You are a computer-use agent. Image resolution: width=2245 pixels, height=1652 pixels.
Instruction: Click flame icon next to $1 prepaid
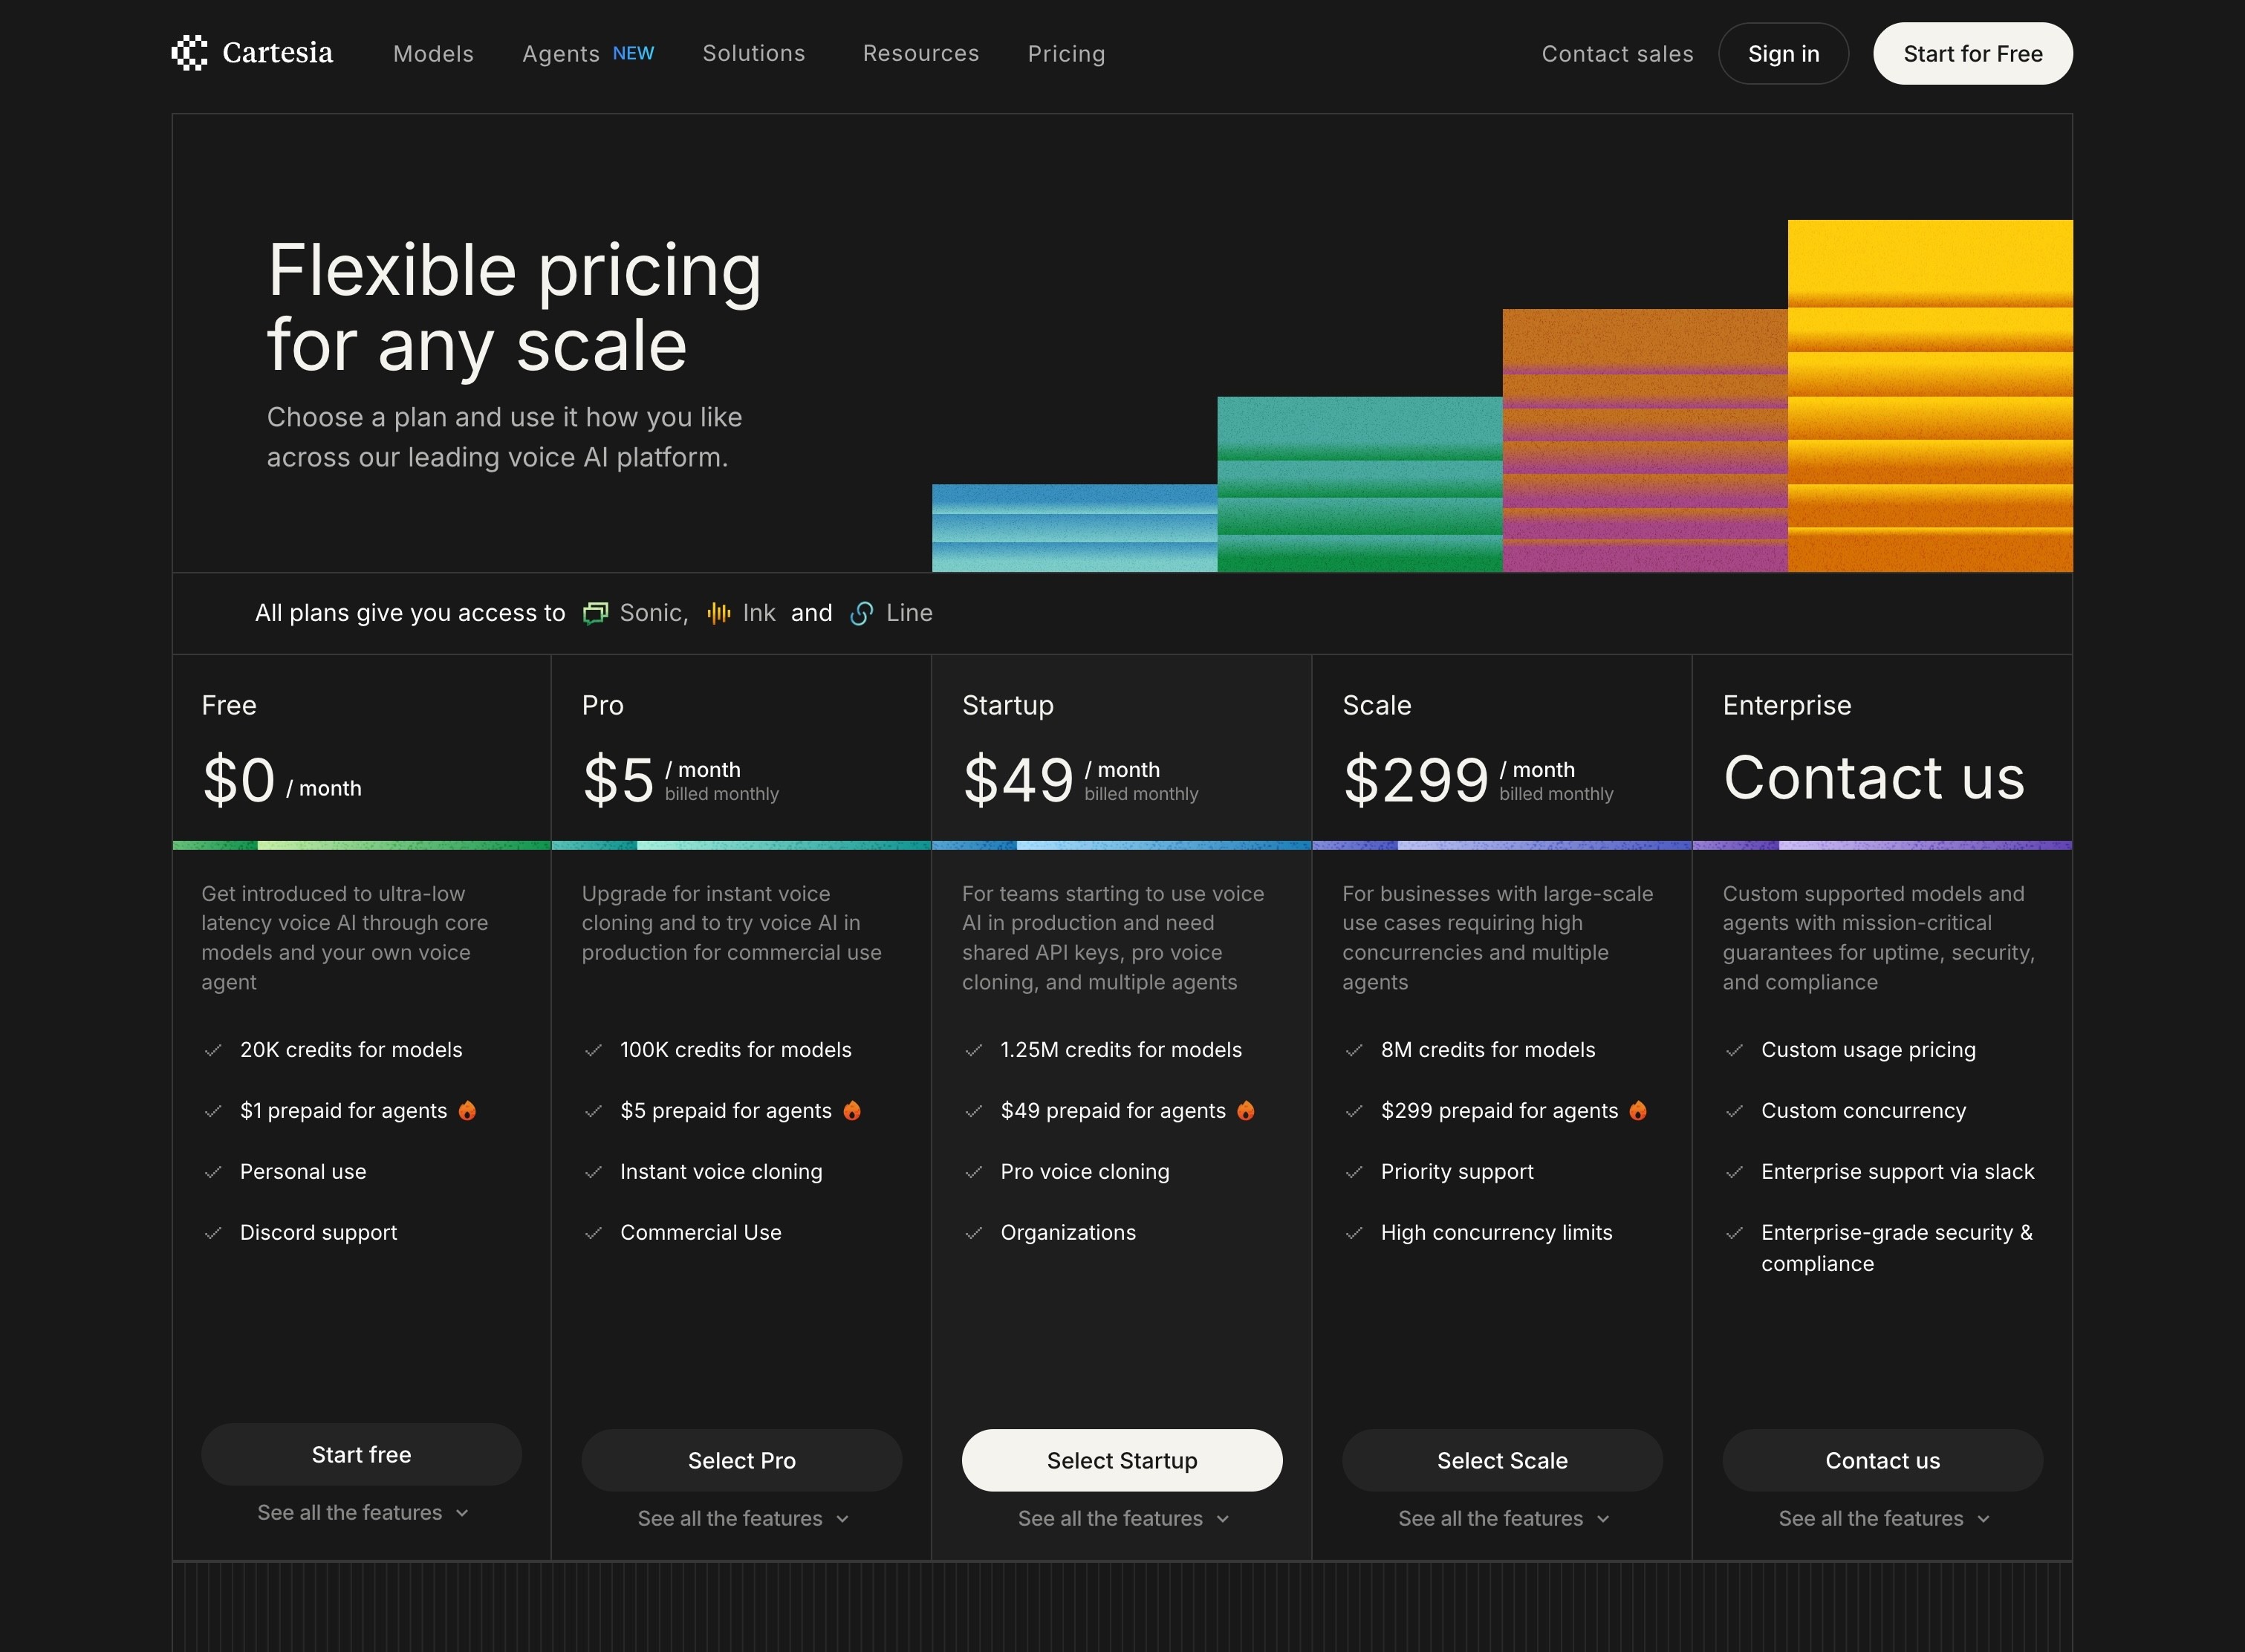point(467,1110)
